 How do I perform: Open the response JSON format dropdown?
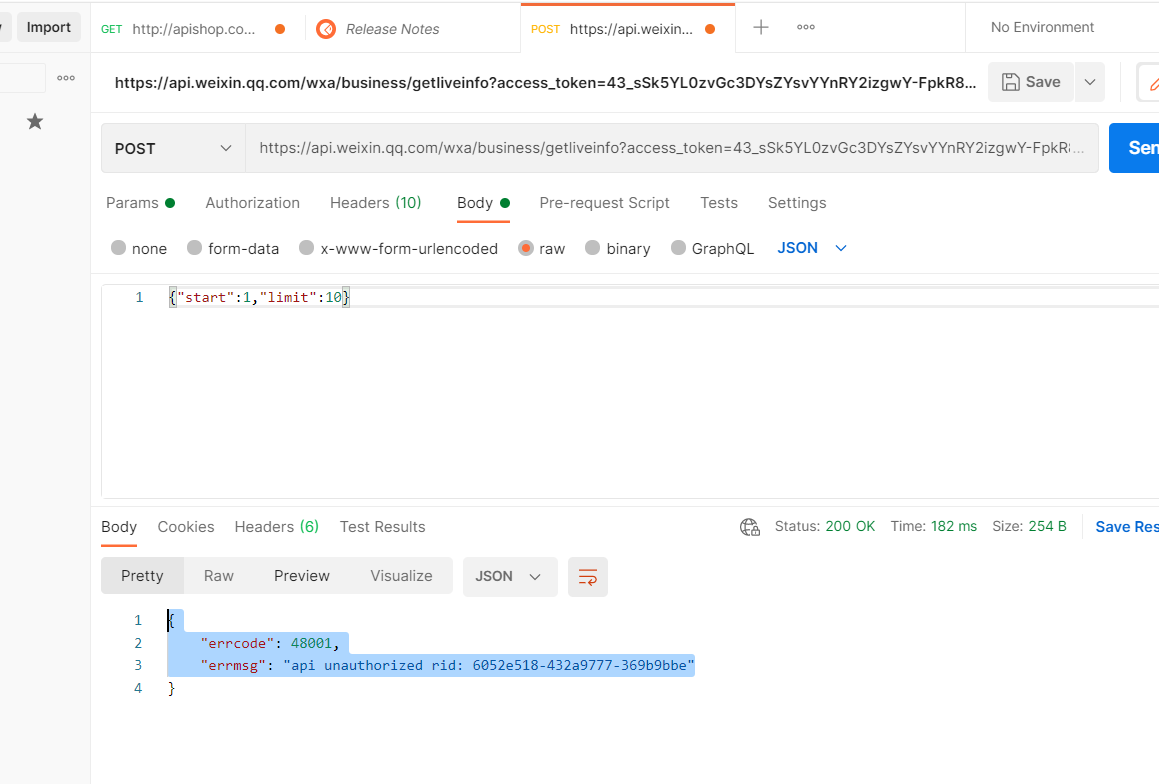[x=510, y=576]
